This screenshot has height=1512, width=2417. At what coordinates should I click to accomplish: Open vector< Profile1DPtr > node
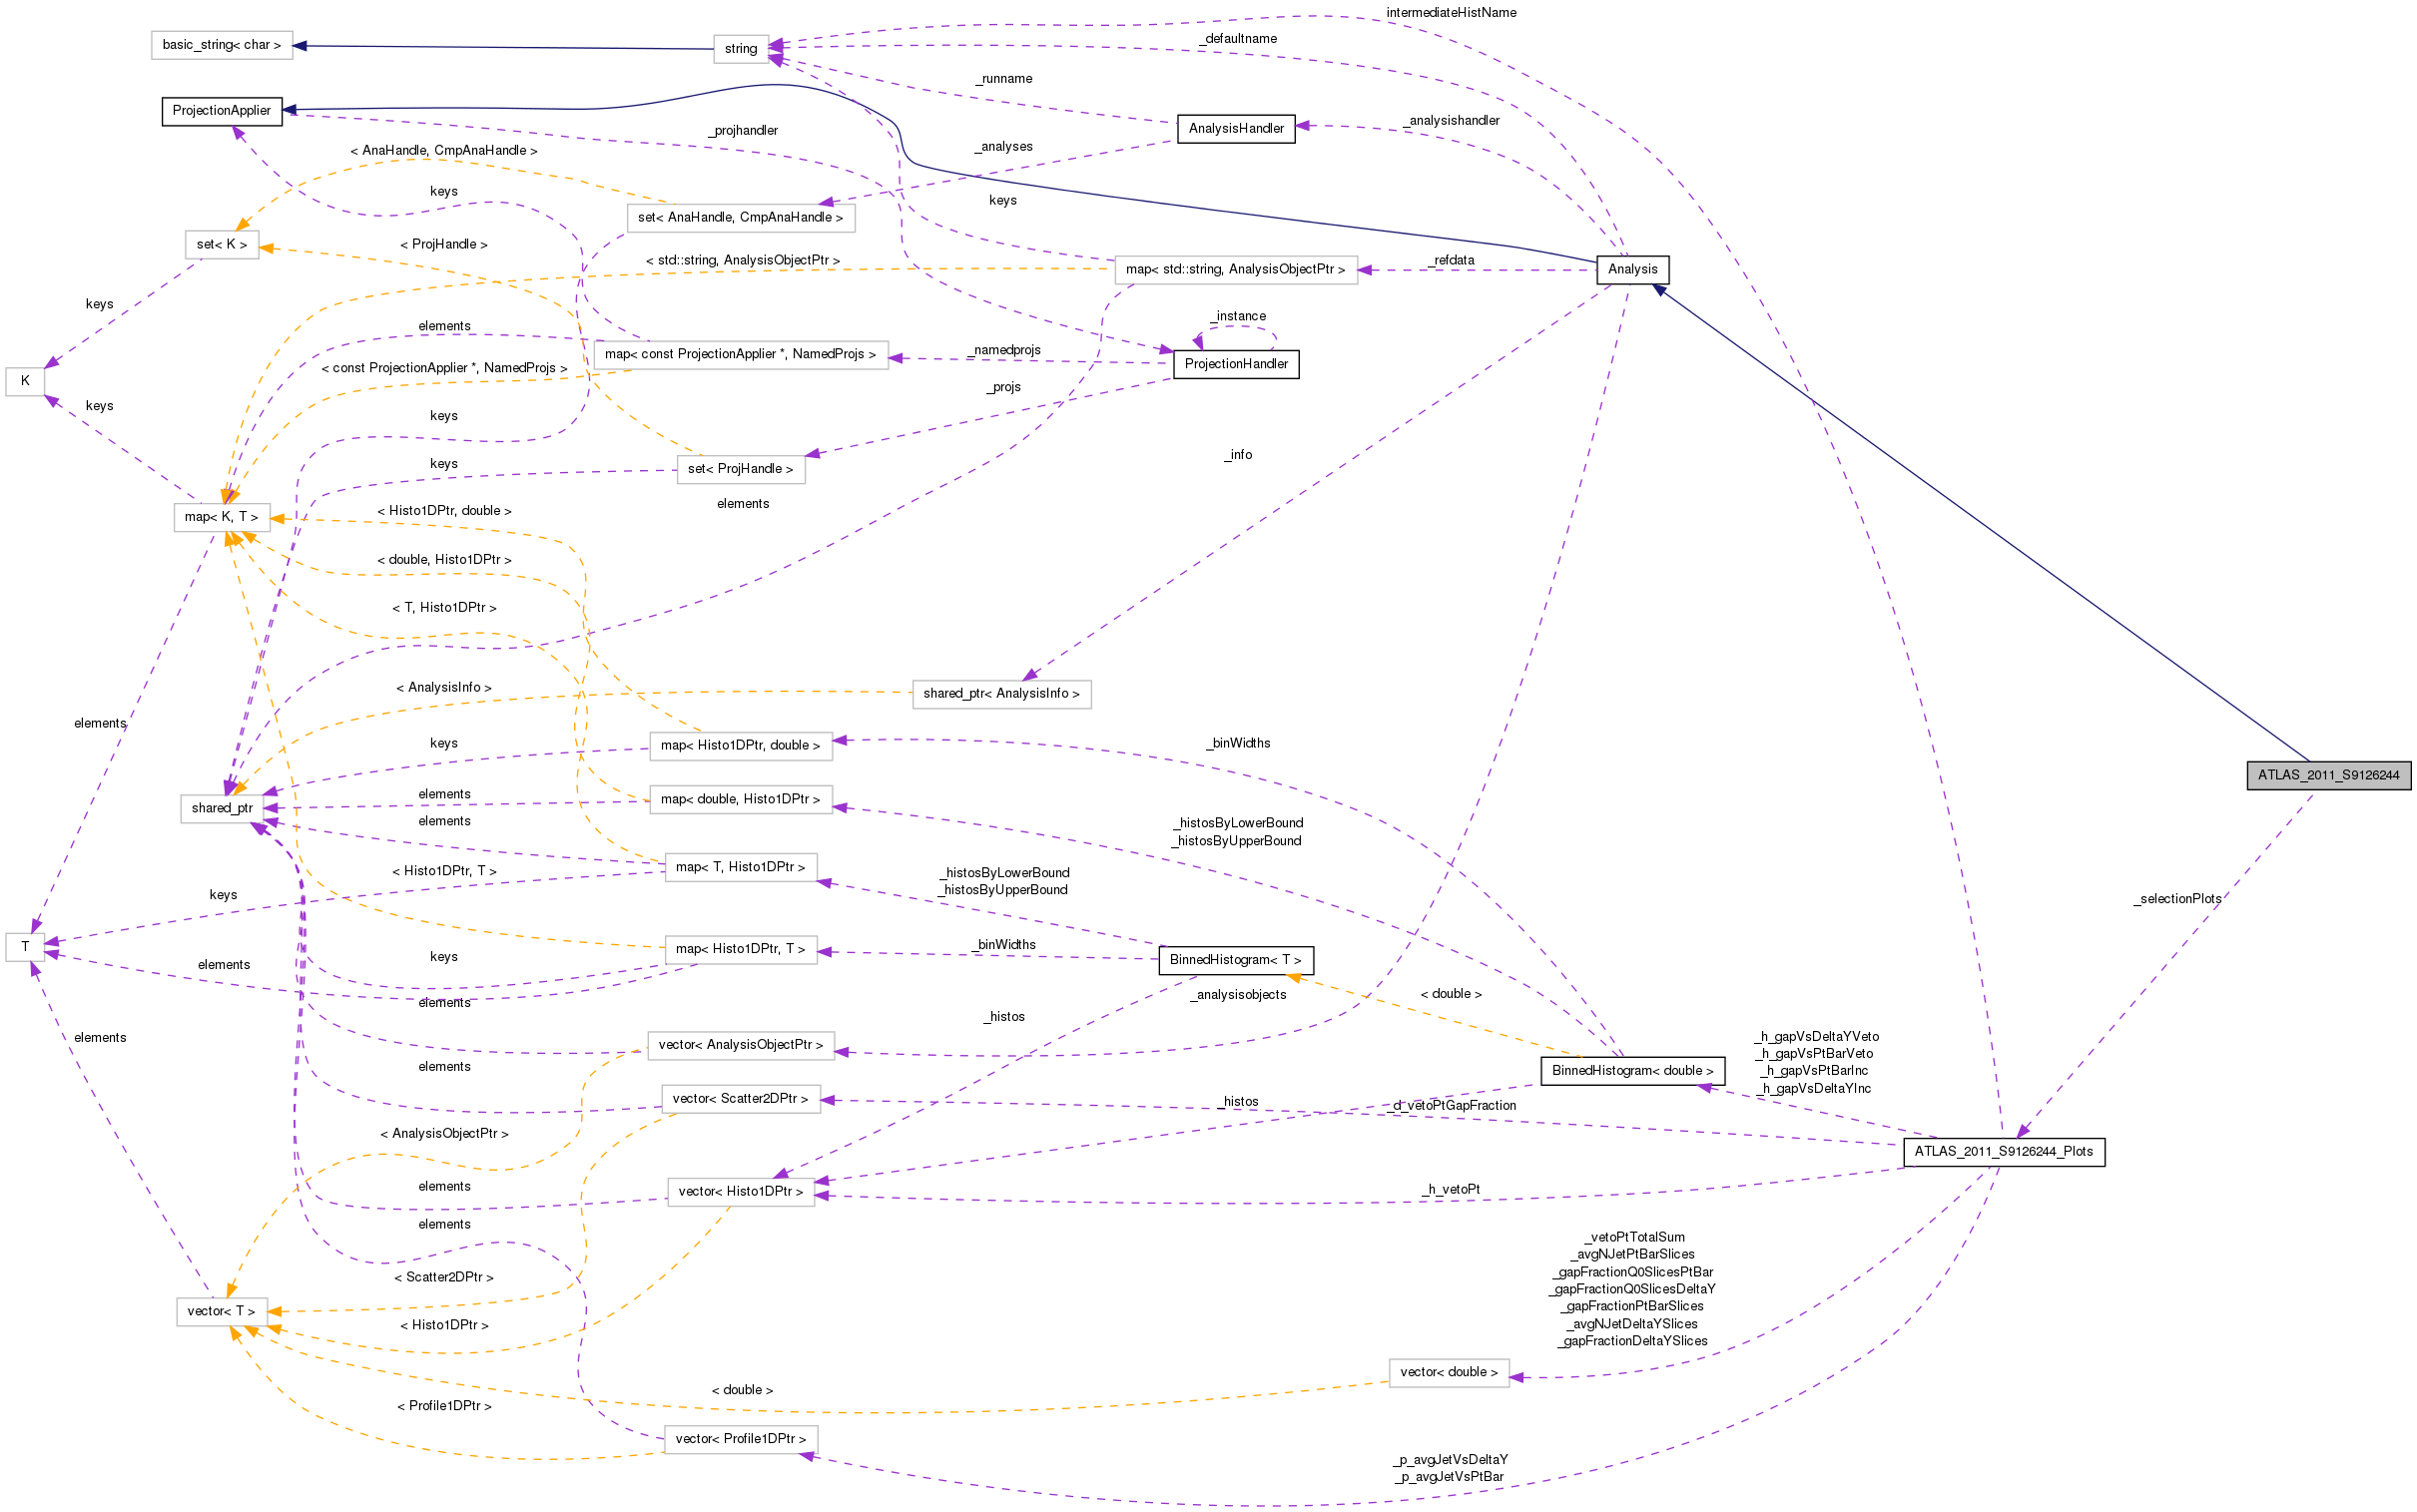pos(740,1440)
